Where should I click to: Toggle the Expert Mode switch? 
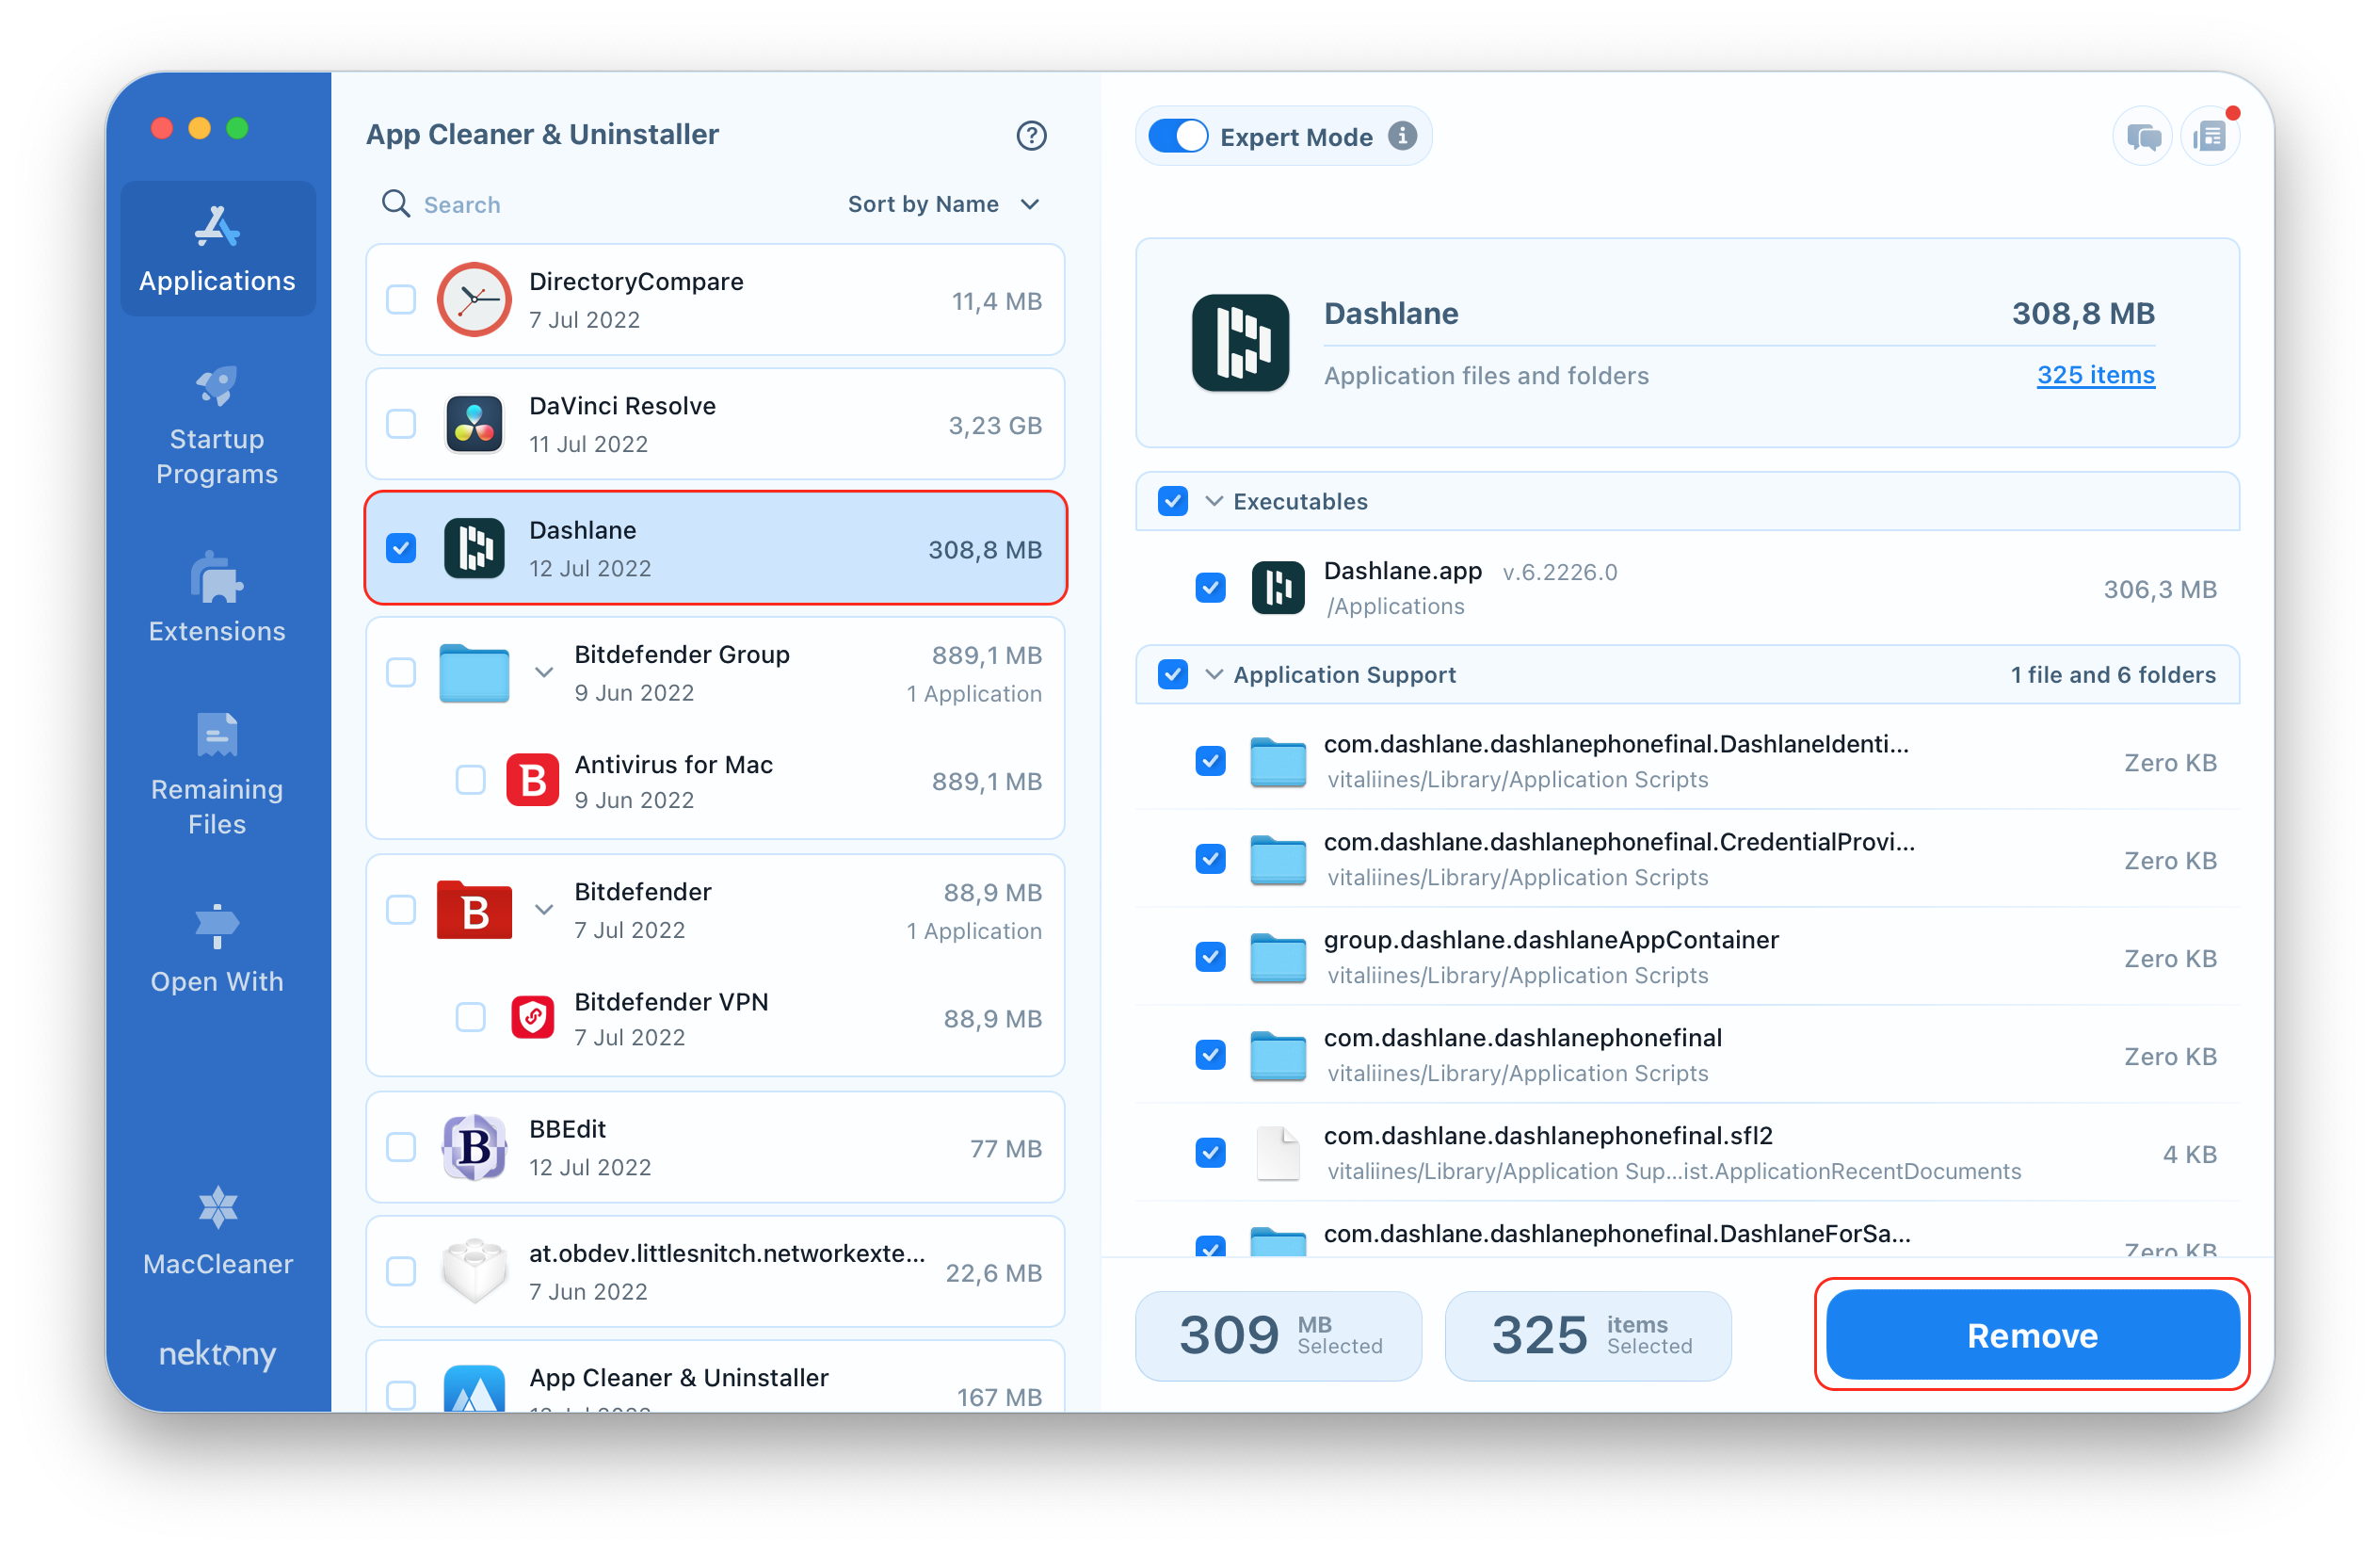tap(1180, 137)
